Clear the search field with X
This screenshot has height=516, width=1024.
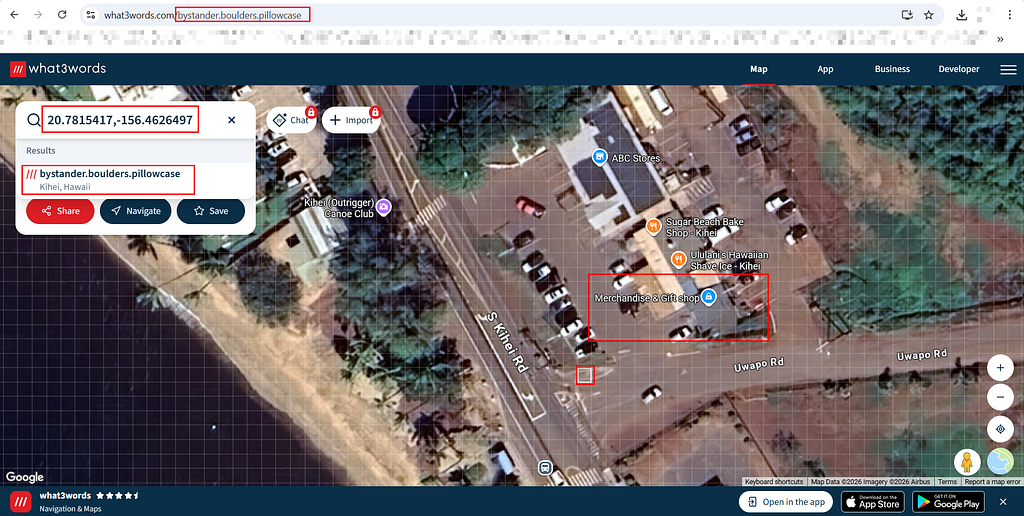coord(232,120)
